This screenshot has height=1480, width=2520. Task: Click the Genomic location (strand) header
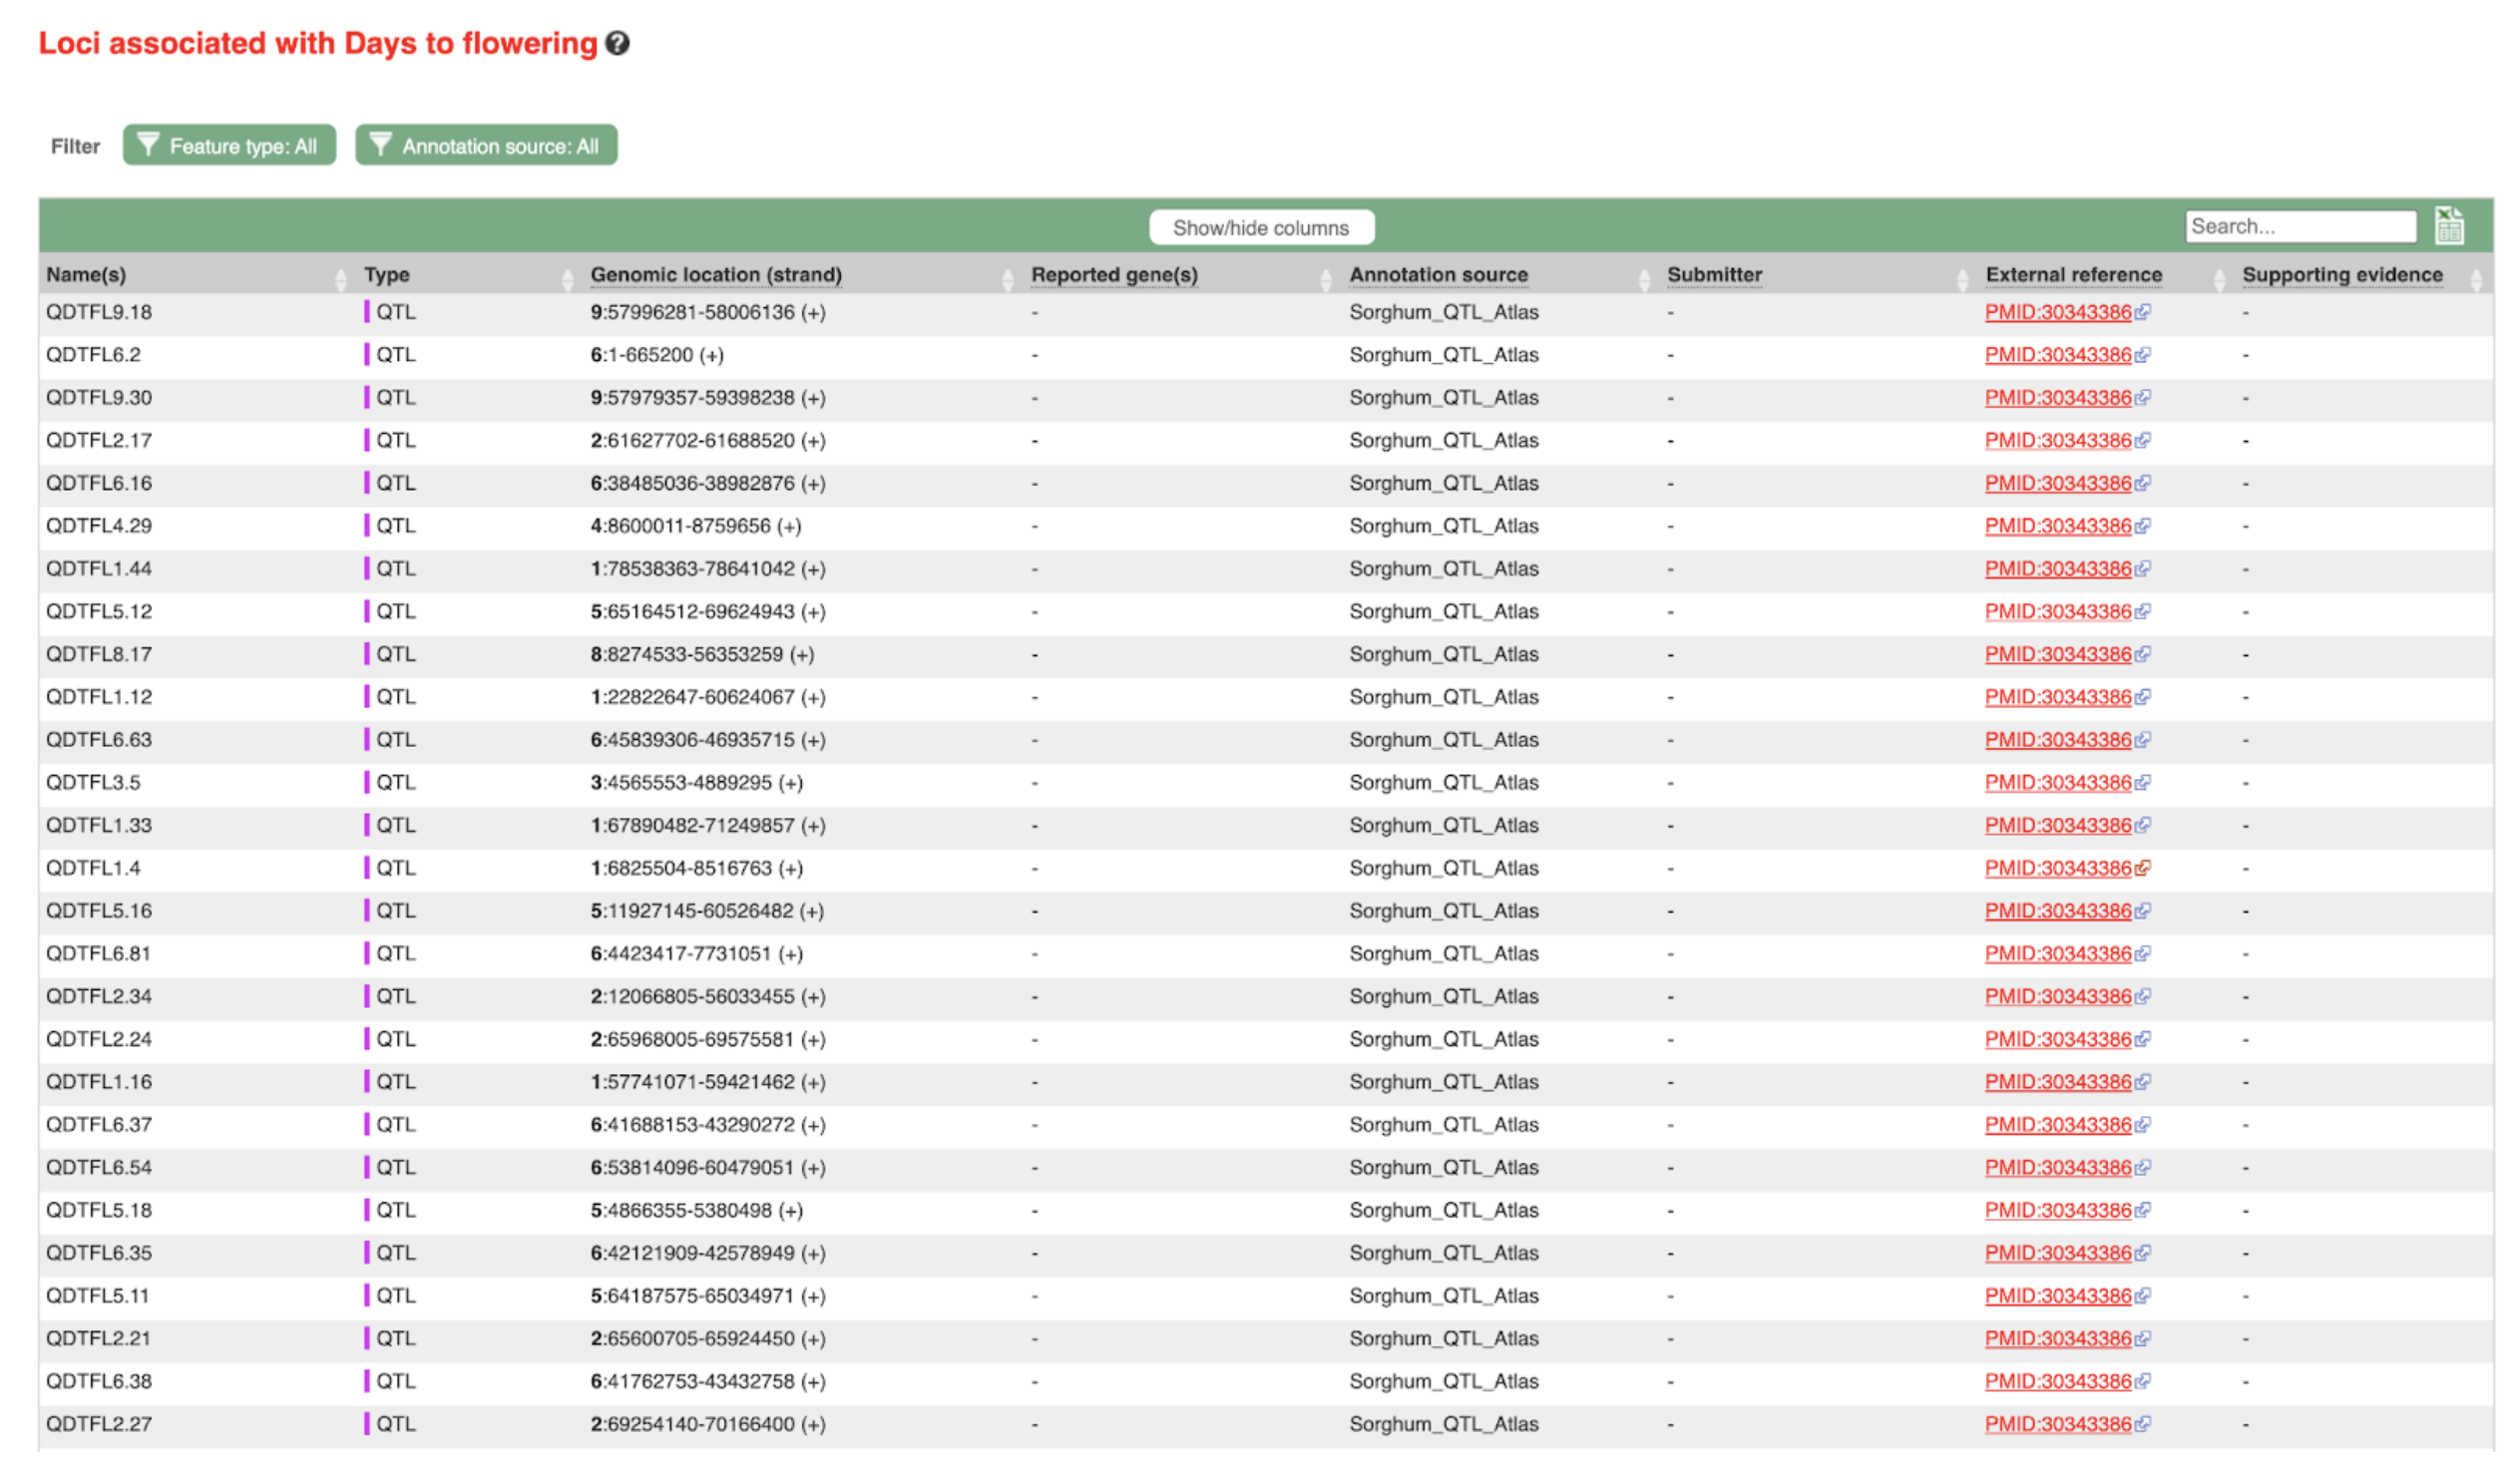coord(716,274)
